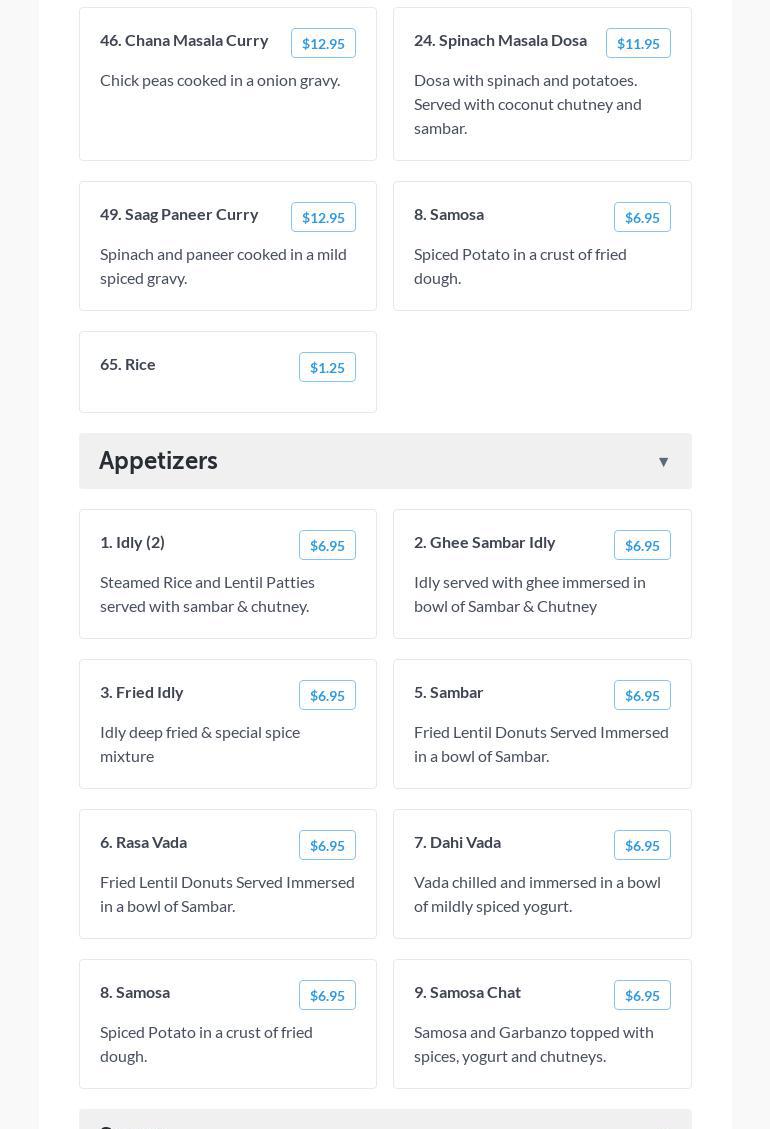Collapse the Appetizers section arrow

tap(663, 461)
